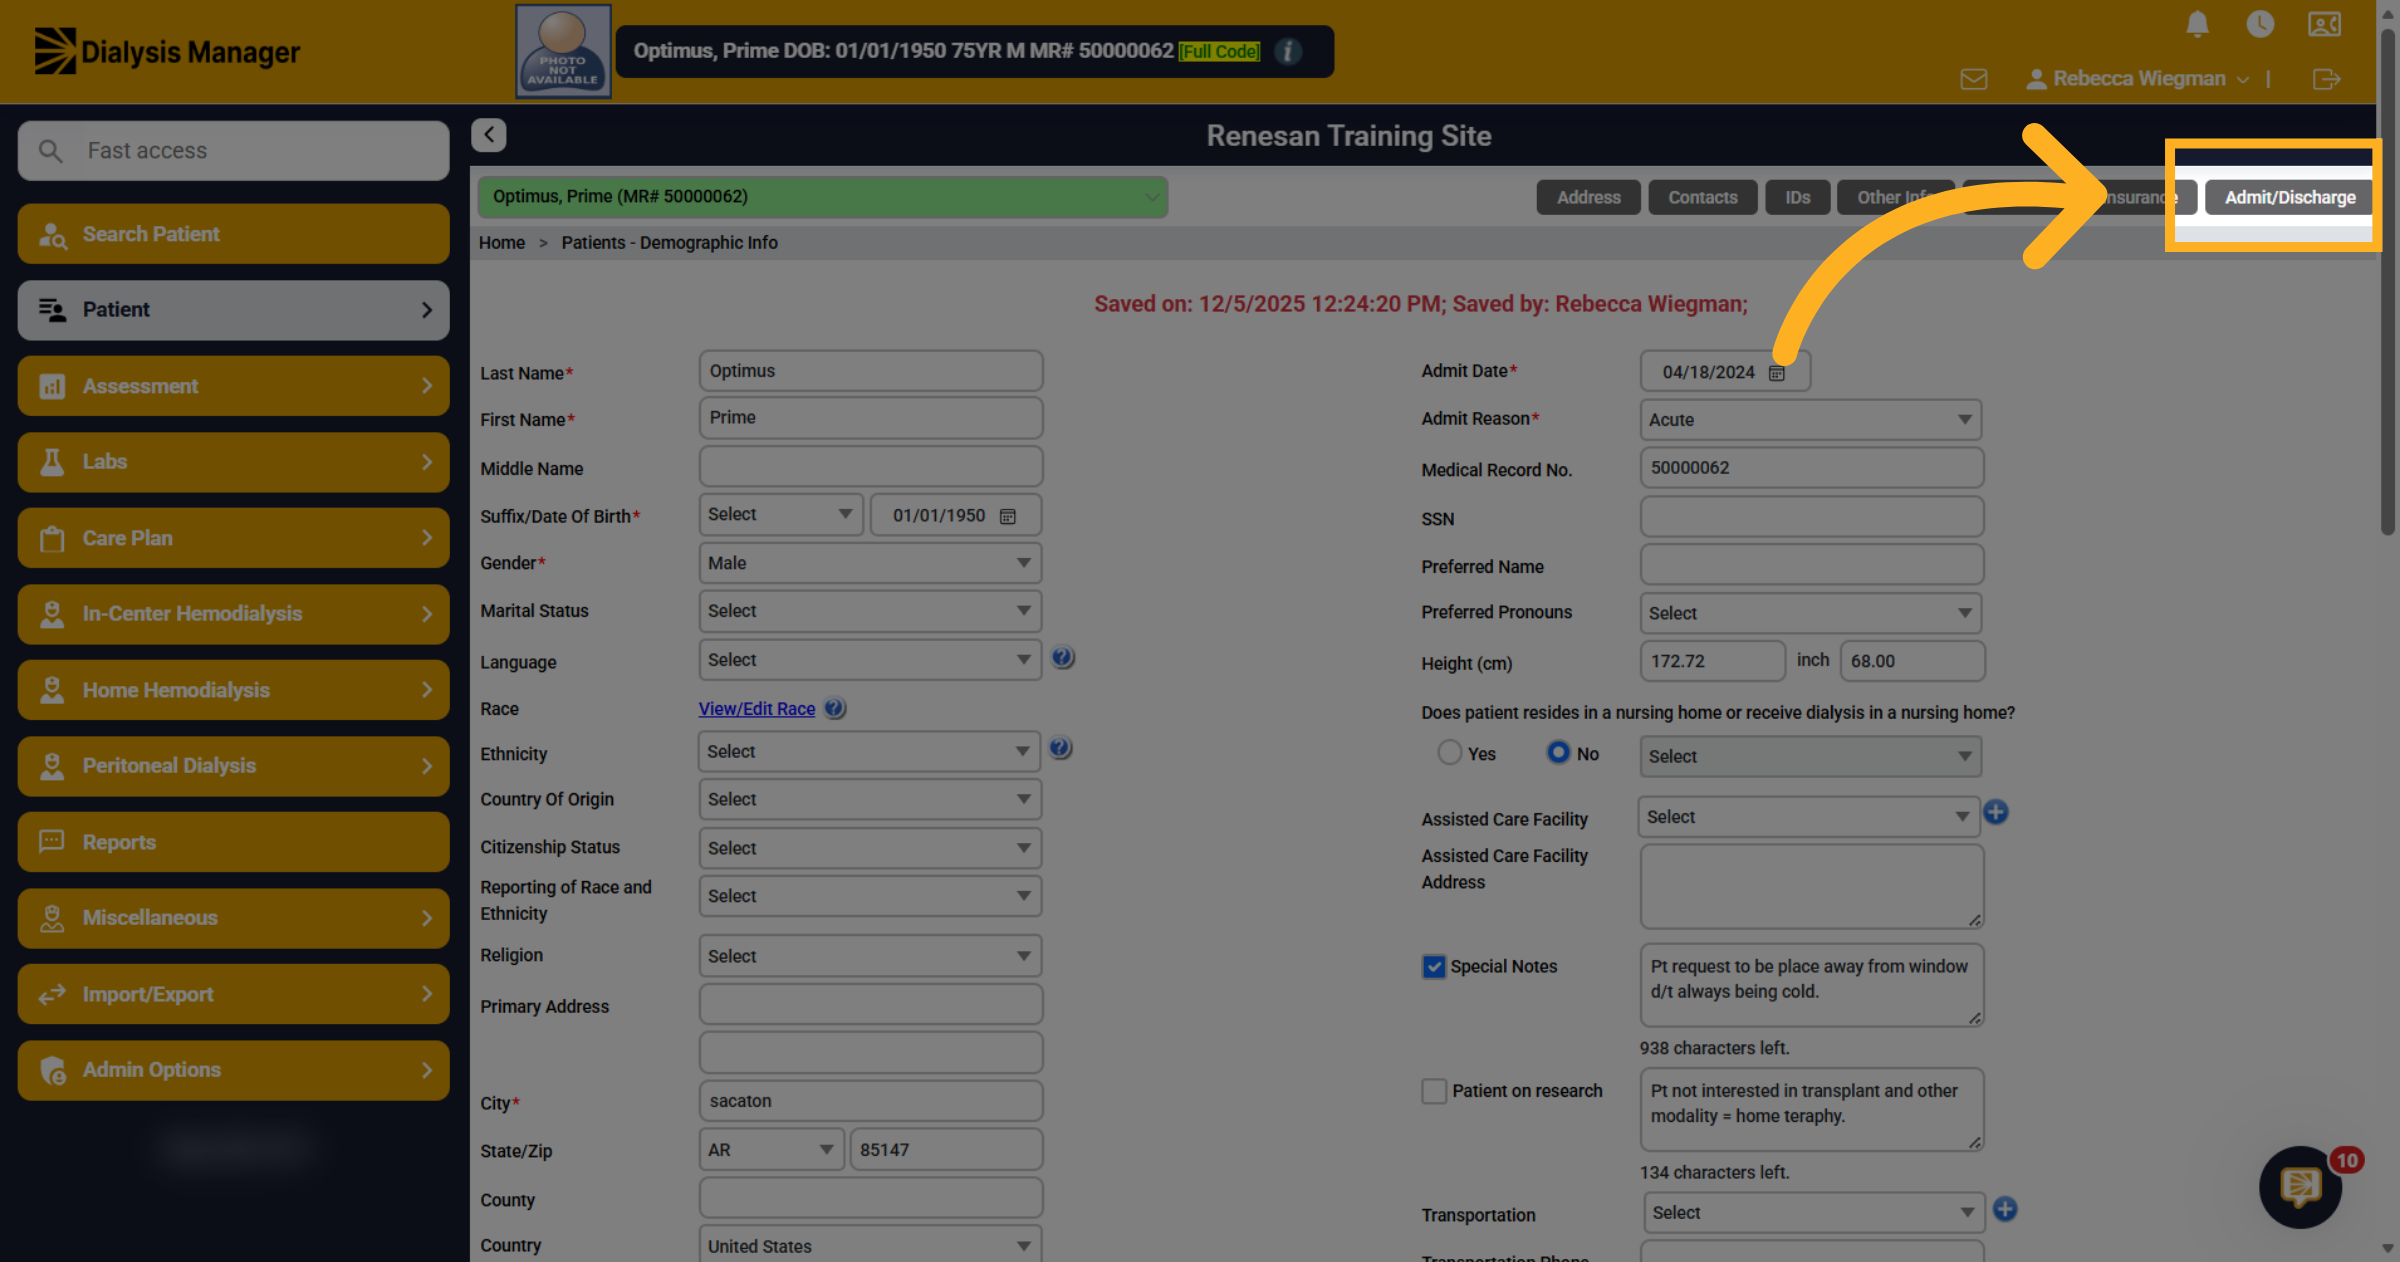This screenshot has height=1262, width=2400.
Task: Expand the Assessment sidebar menu
Action: pos(233,386)
